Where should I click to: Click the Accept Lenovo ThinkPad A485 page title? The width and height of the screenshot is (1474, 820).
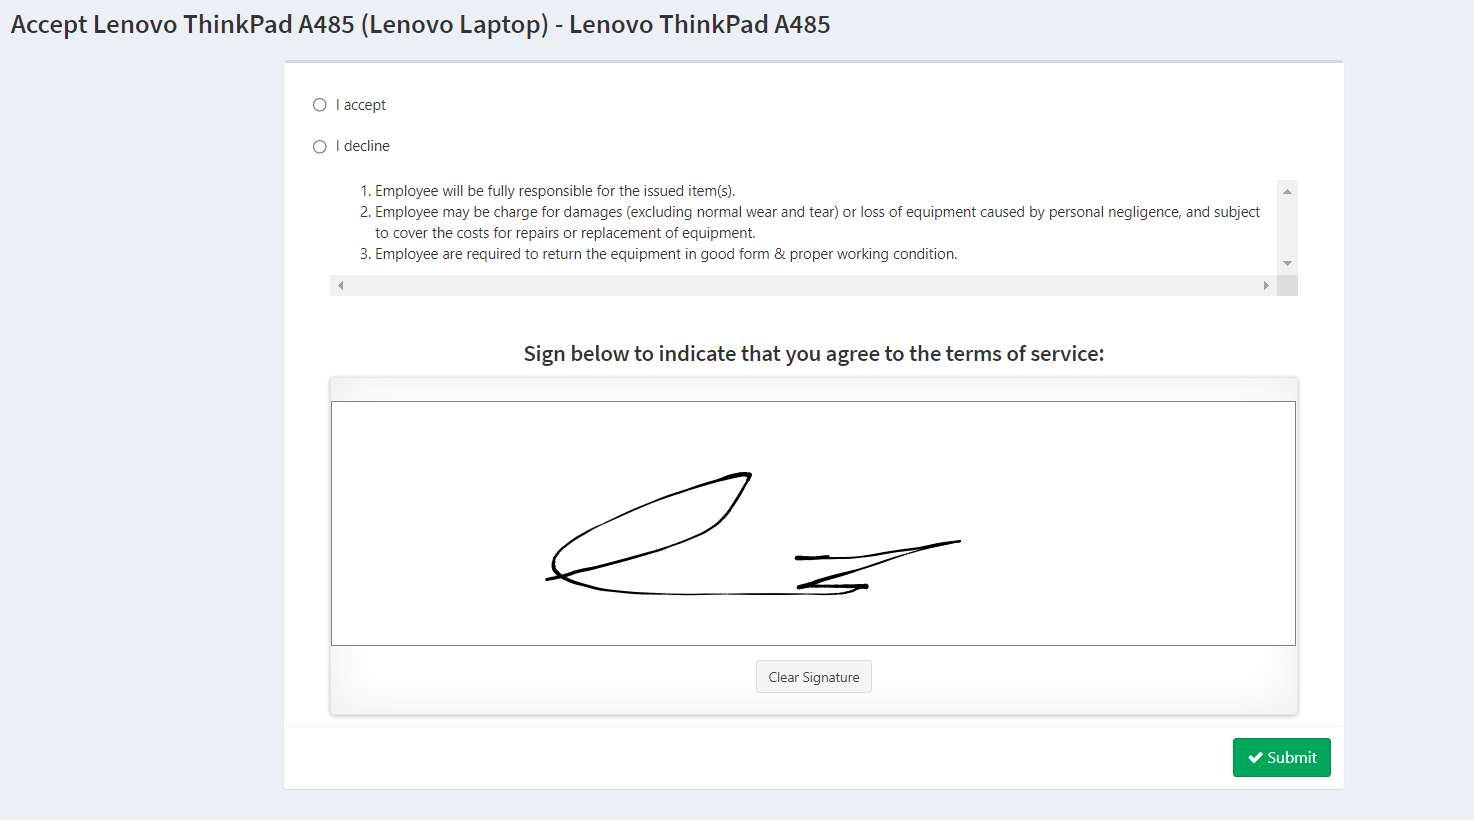click(421, 25)
